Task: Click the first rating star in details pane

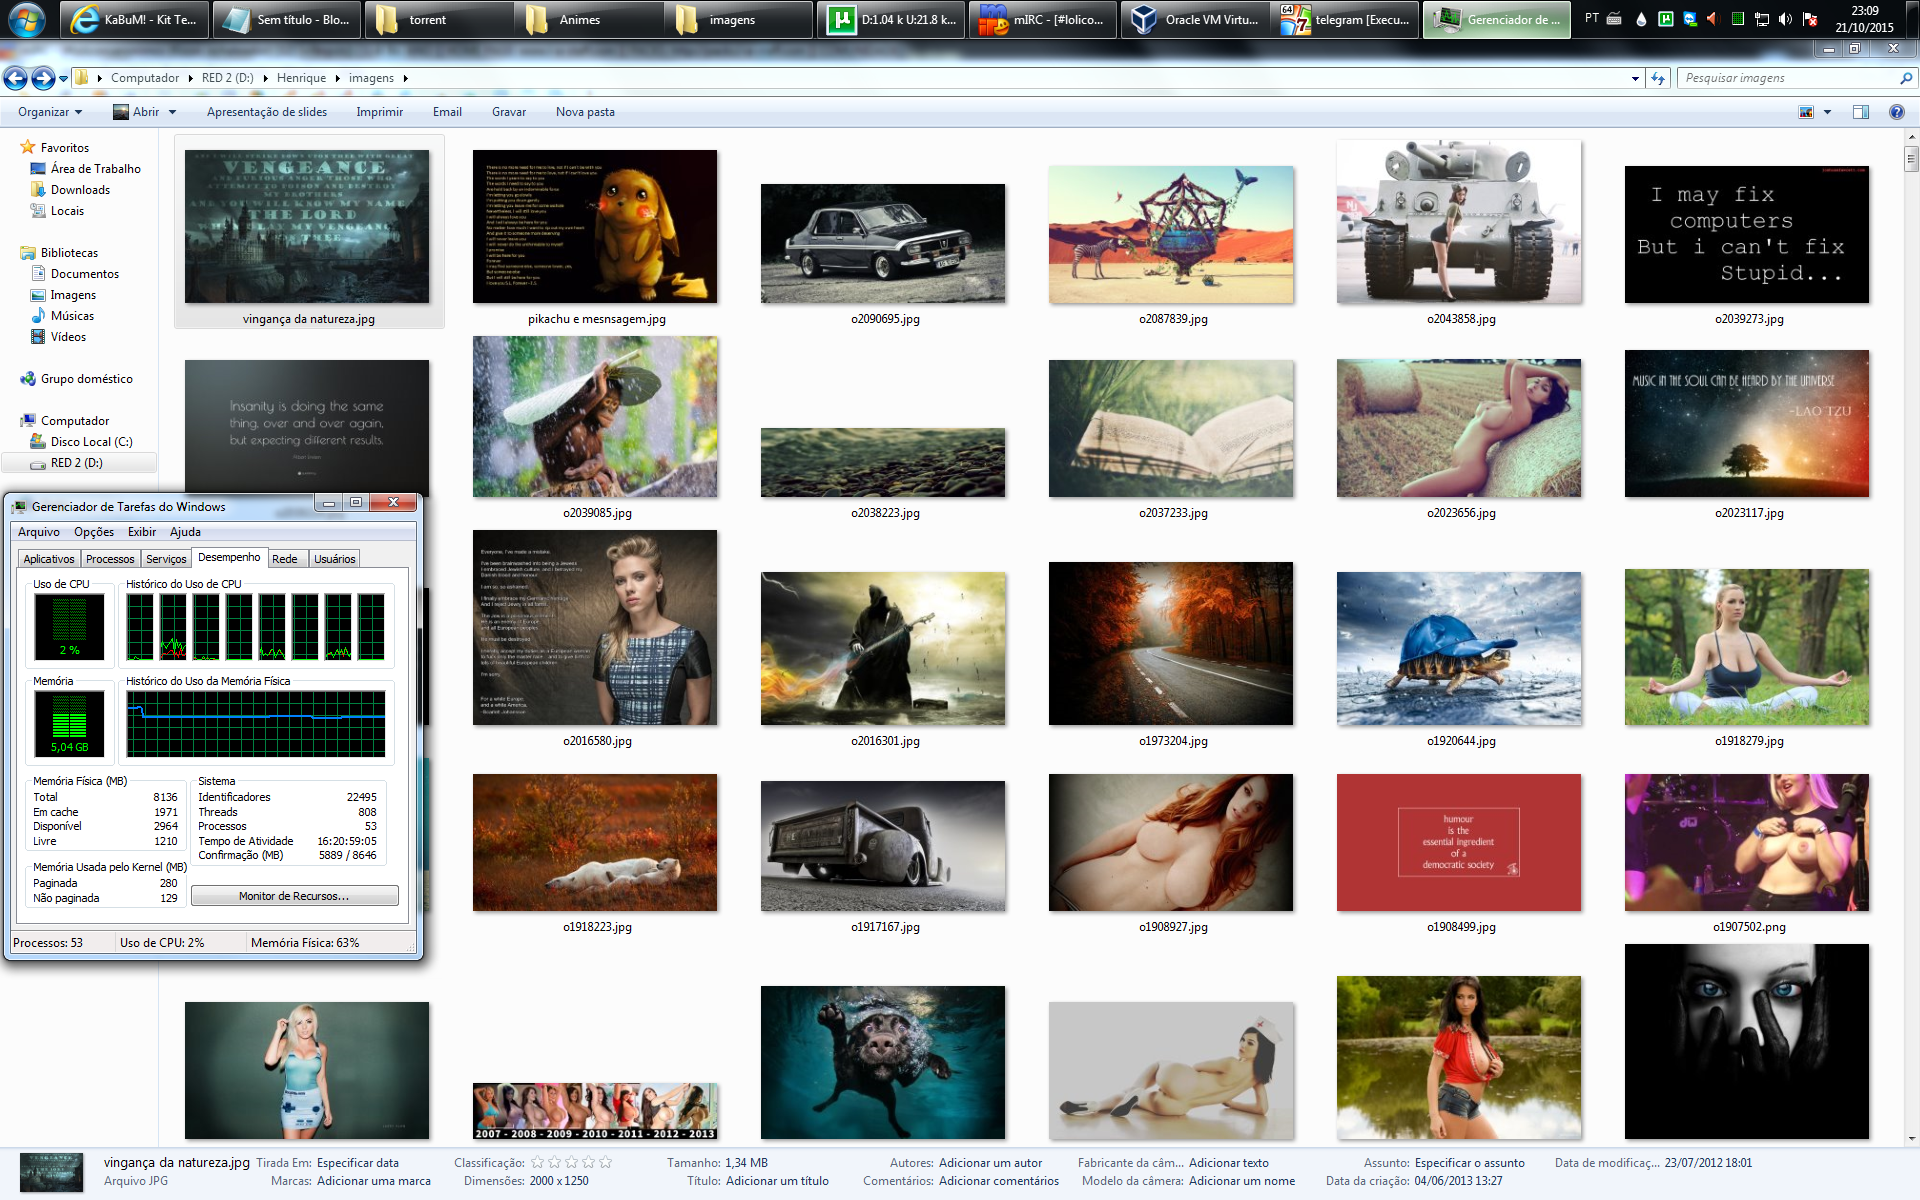Action: [x=538, y=1162]
